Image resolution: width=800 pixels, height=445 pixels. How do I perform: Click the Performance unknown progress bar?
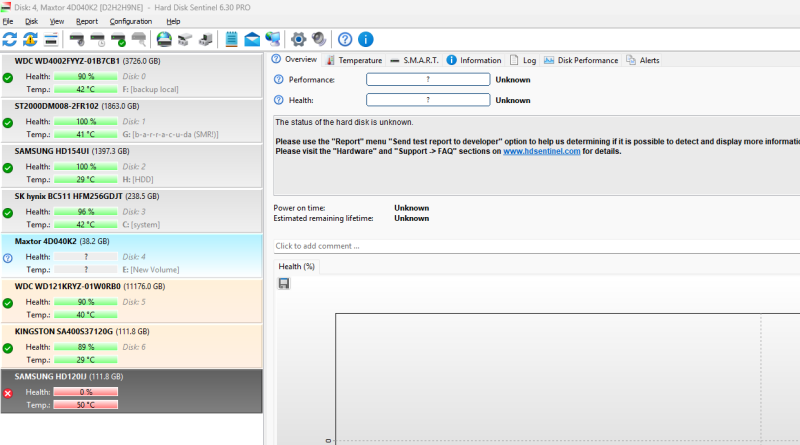pyautogui.click(x=428, y=80)
